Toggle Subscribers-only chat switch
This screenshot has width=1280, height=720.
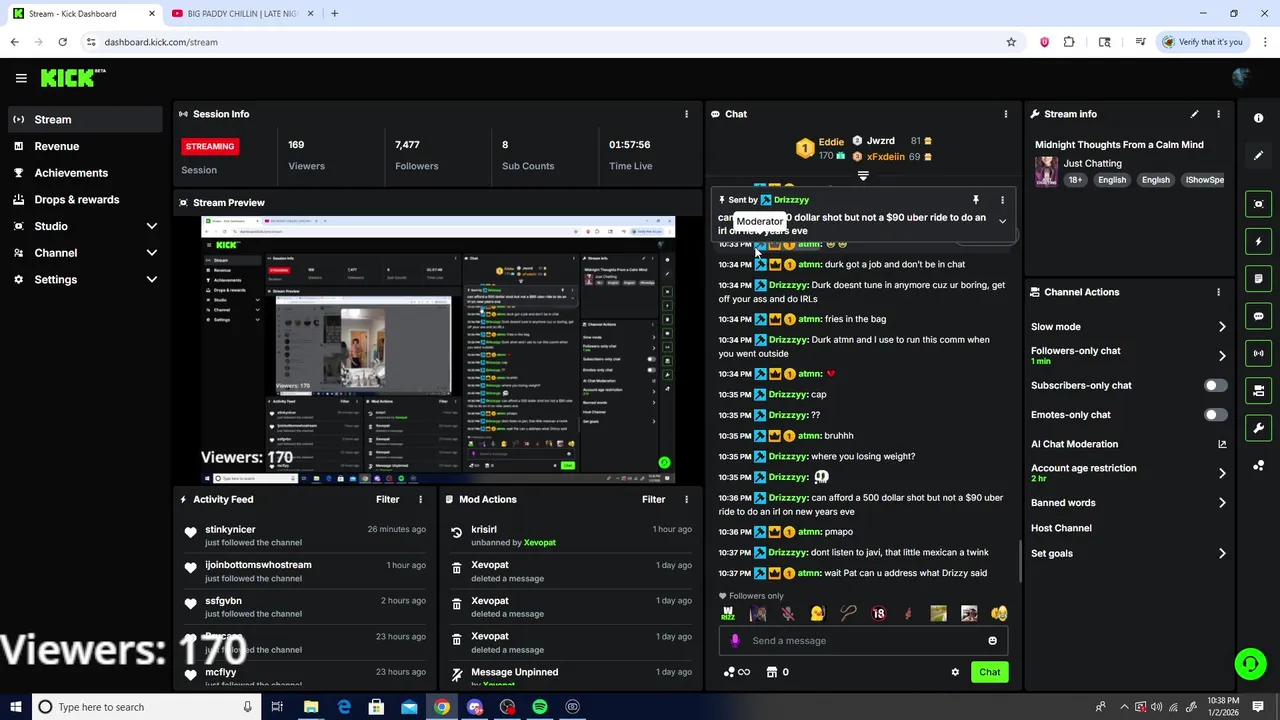pyautogui.click(x=1215, y=385)
